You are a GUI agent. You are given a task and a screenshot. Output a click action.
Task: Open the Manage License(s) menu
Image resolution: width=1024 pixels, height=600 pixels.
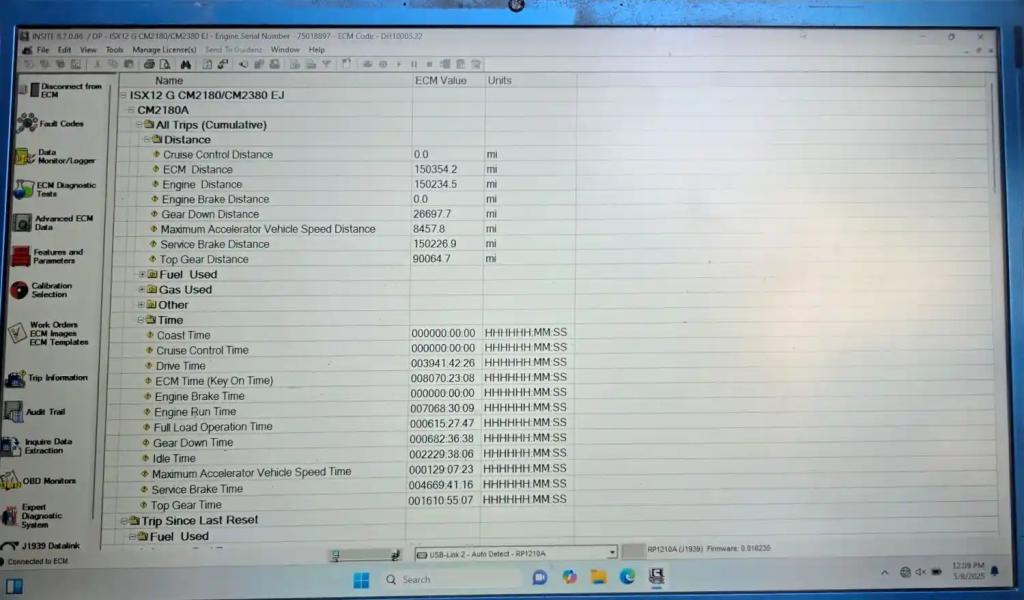[x=164, y=49]
